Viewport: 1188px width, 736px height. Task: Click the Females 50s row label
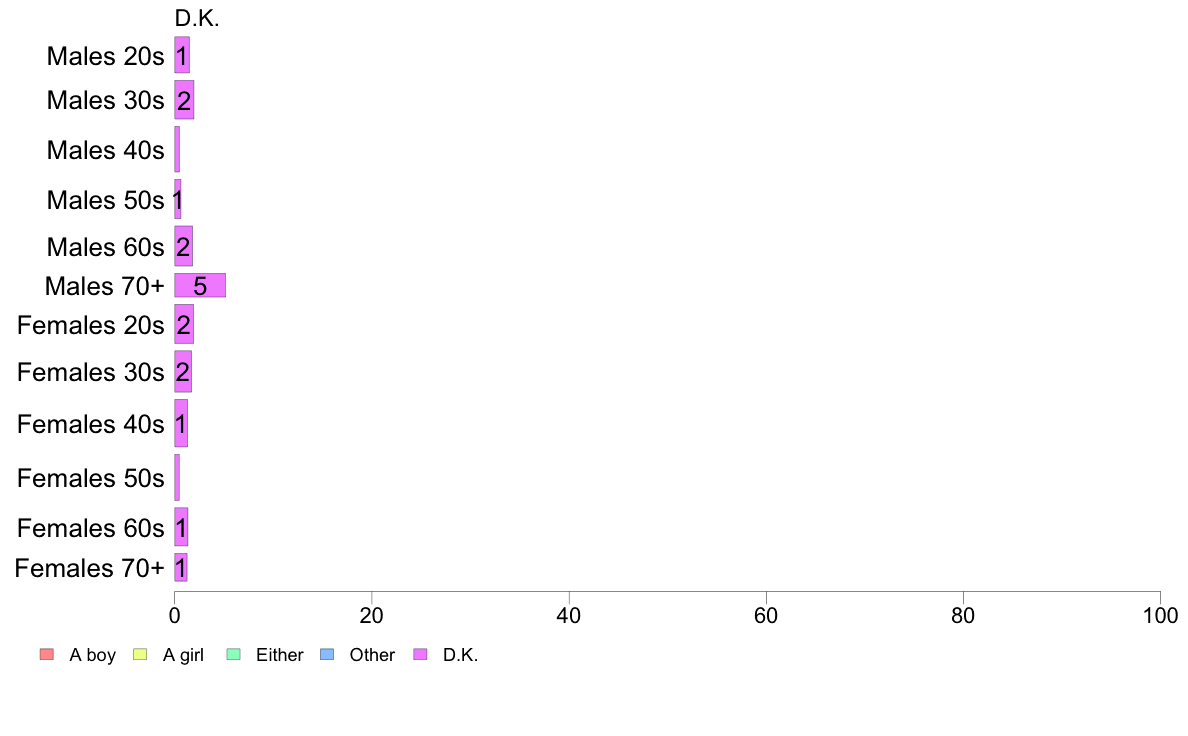pyautogui.click(x=91, y=478)
